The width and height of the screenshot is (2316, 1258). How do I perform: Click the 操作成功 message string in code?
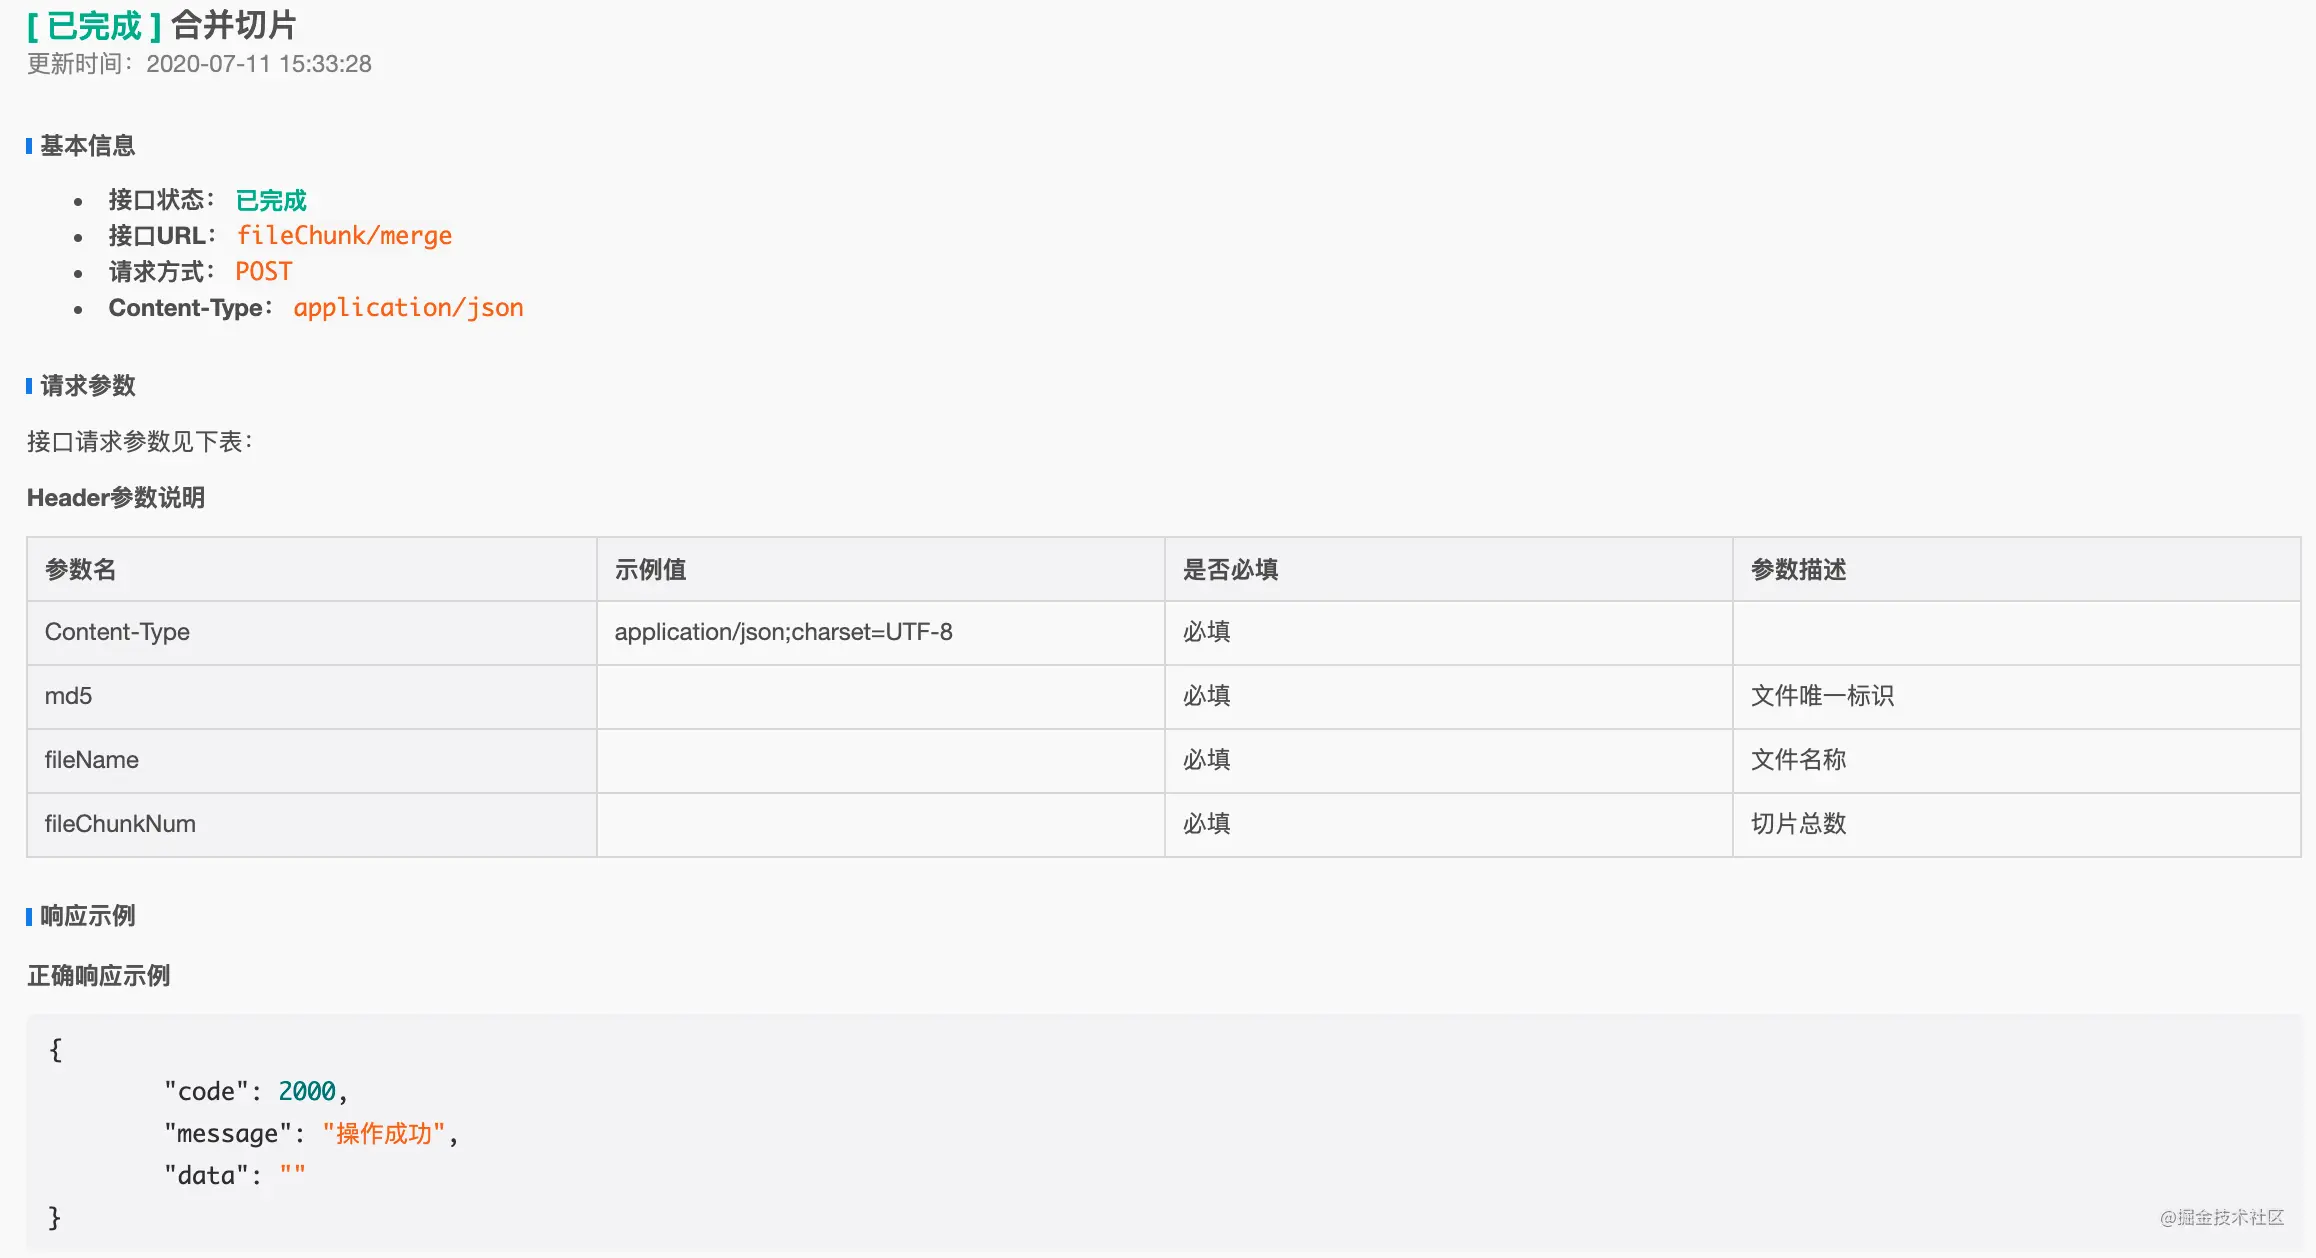click(x=384, y=1134)
